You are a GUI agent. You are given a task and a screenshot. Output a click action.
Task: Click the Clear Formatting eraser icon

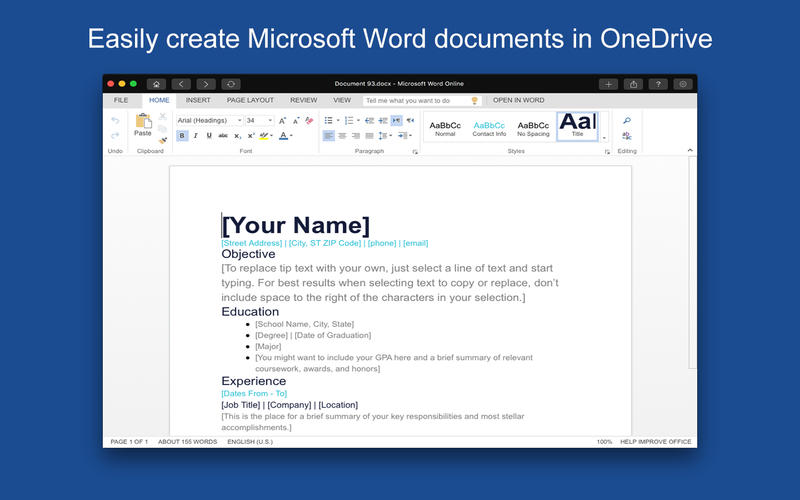click(309, 120)
